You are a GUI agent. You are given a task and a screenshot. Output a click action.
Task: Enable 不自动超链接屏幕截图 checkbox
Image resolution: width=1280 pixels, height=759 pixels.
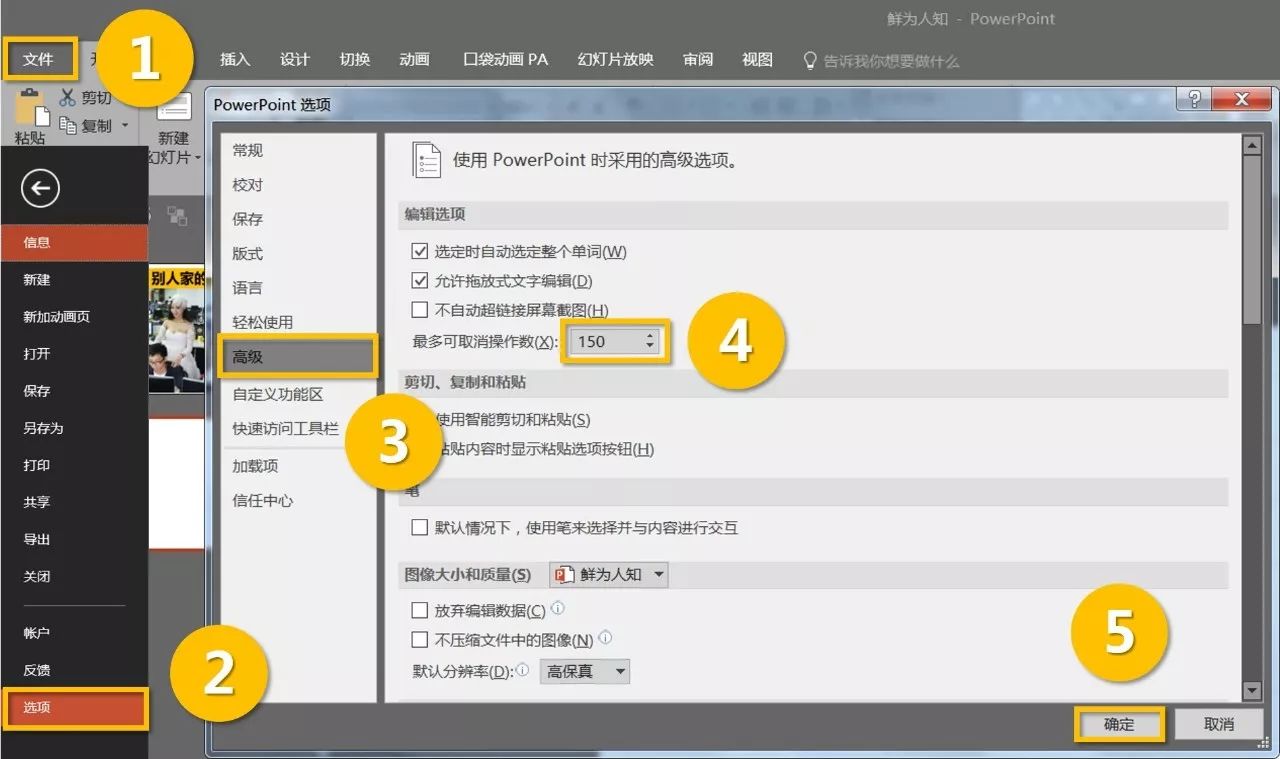pos(420,310)
